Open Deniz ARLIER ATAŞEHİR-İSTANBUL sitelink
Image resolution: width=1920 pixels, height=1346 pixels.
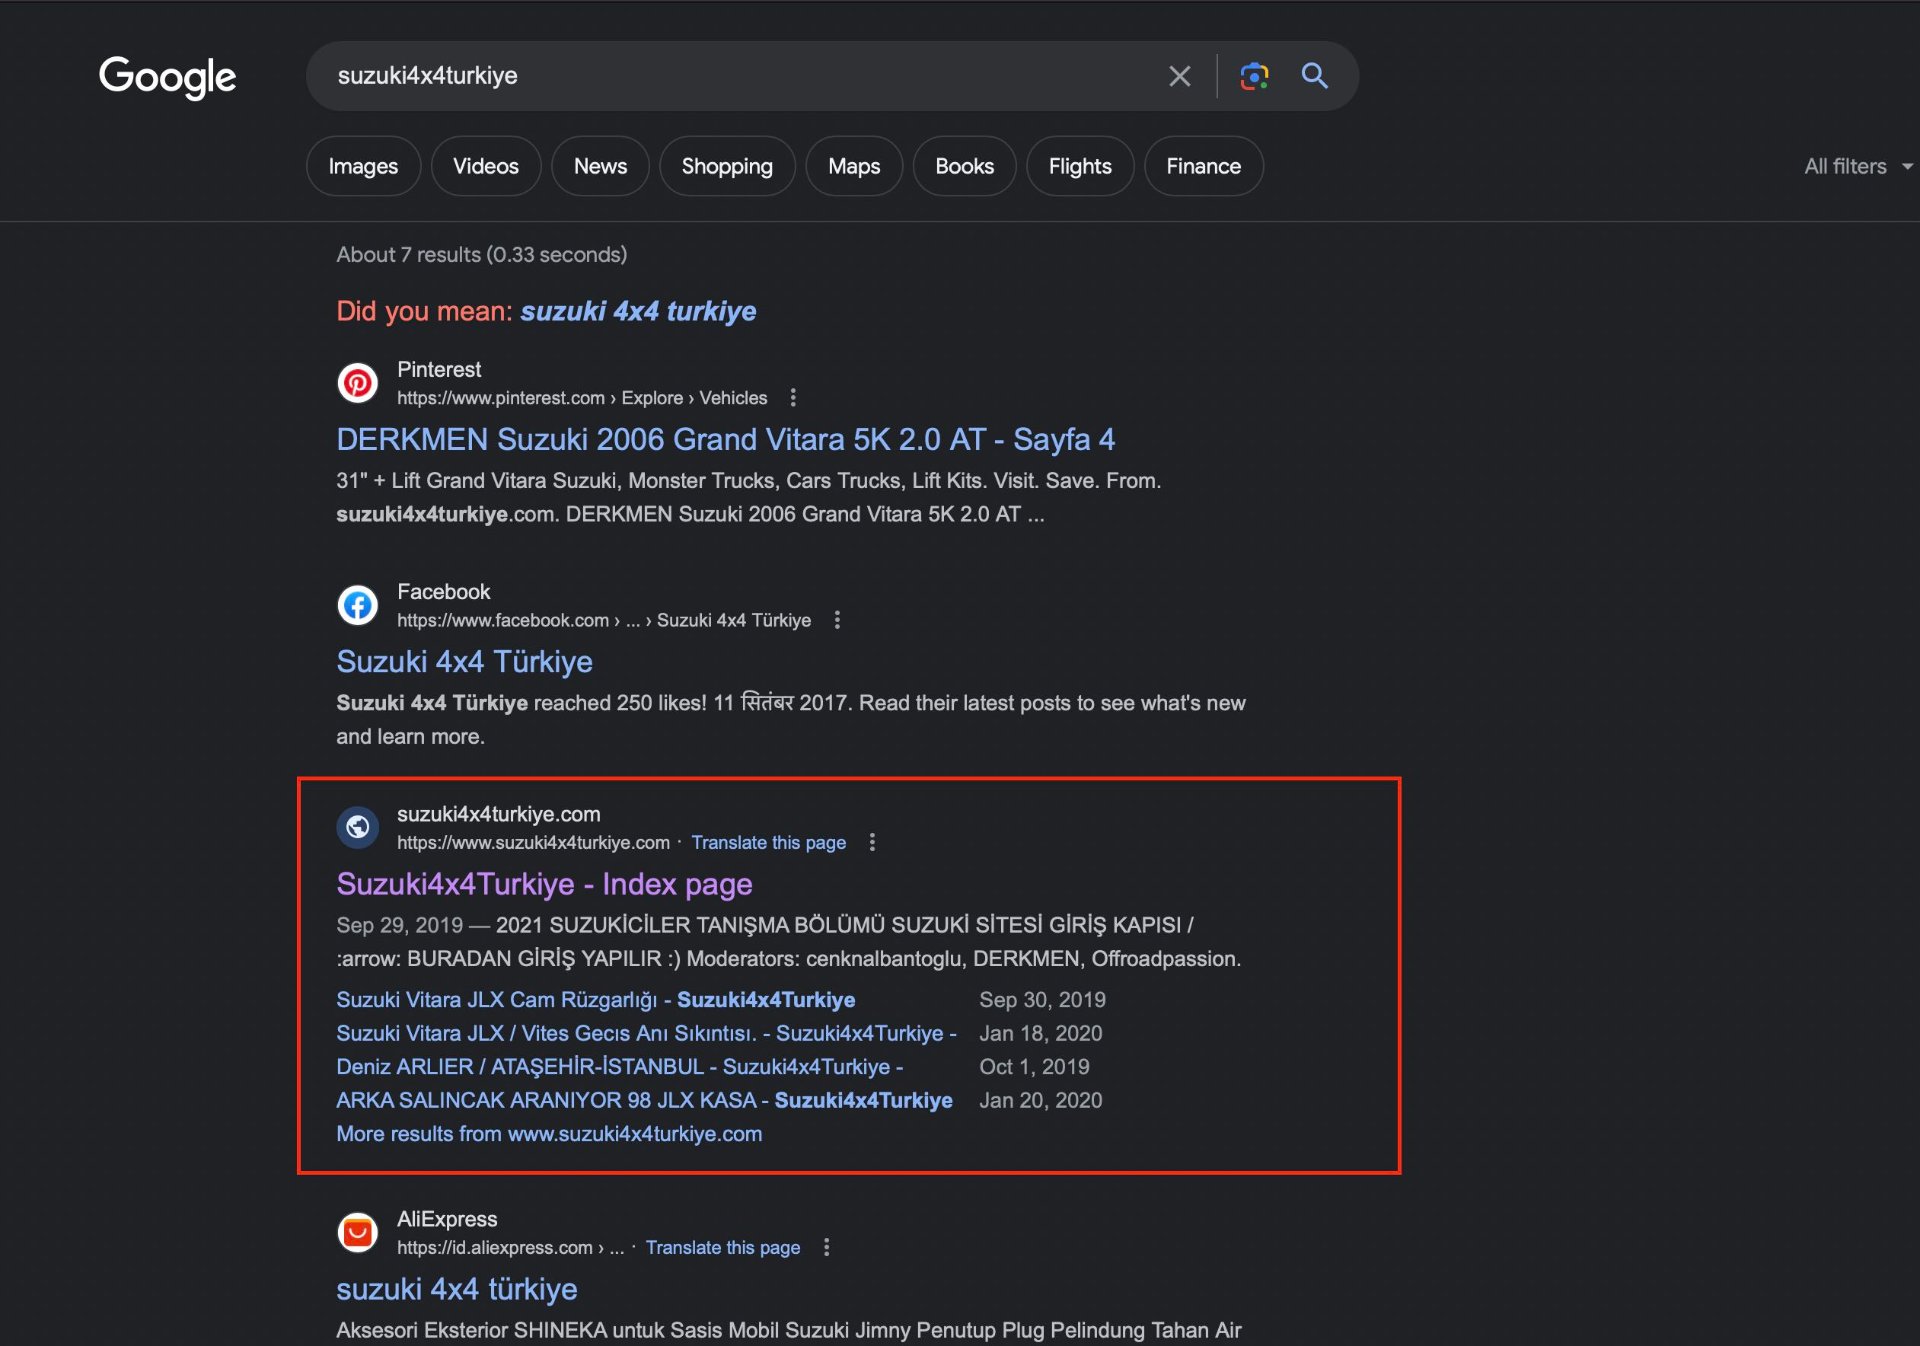click(x=619, y=1067)
